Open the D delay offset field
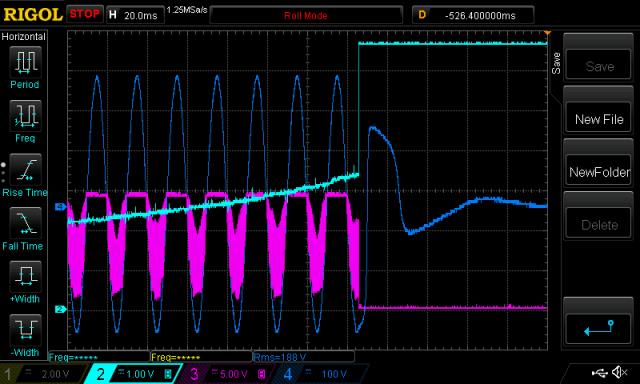Screen dimensions: 640x384 [x=473, y=16]
